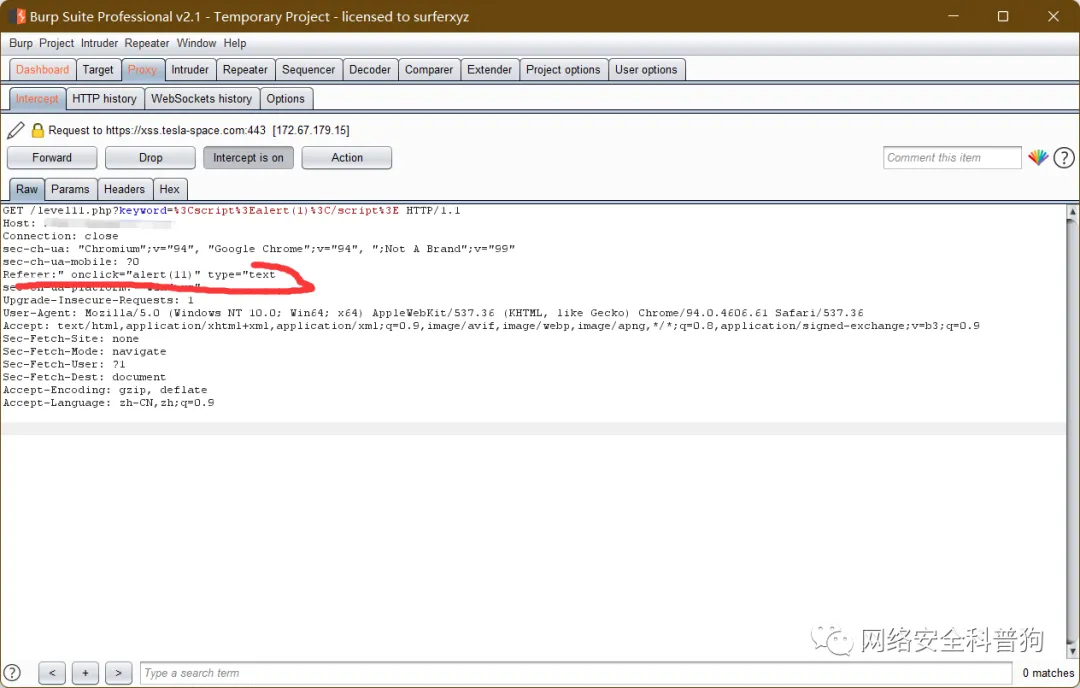Click the Referer header line
Viewport: 1080px width, 688px height.
click(139, 275)
